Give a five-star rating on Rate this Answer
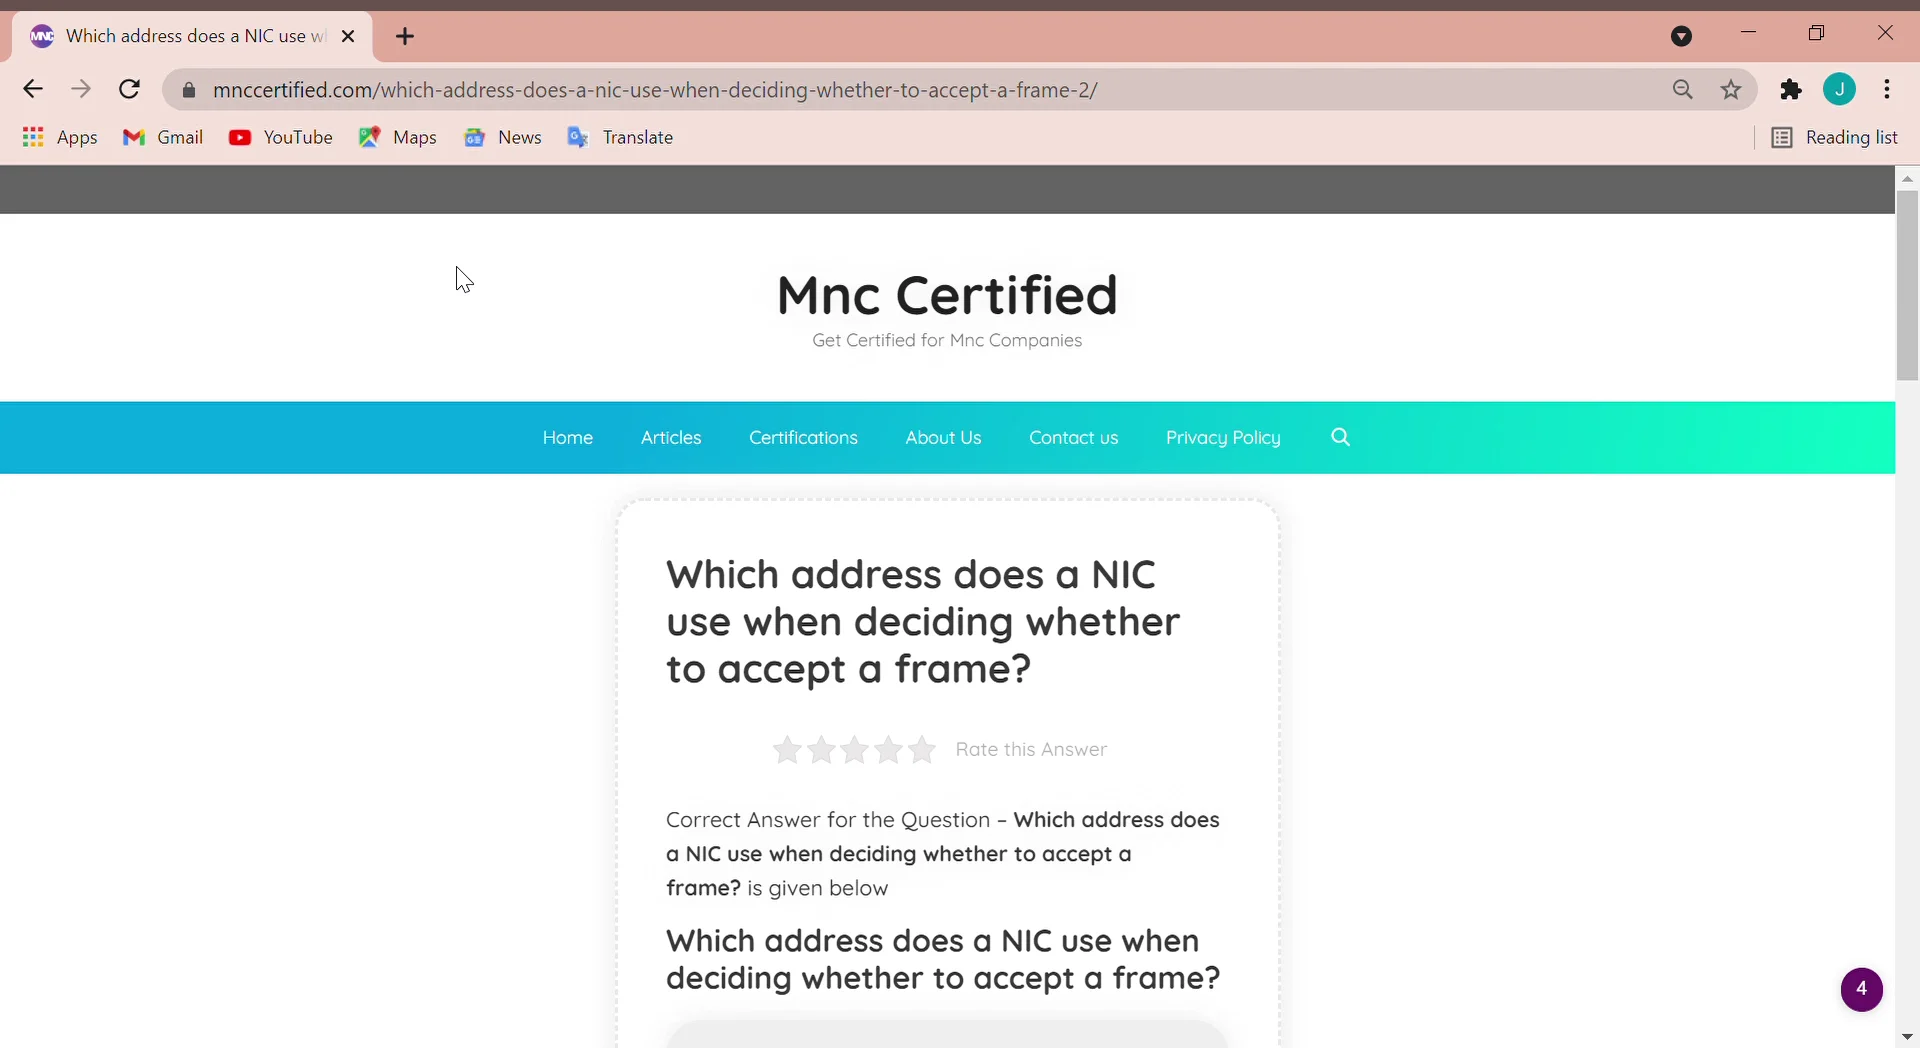Screen dimensions: 1920x1048 click(921, 749)
